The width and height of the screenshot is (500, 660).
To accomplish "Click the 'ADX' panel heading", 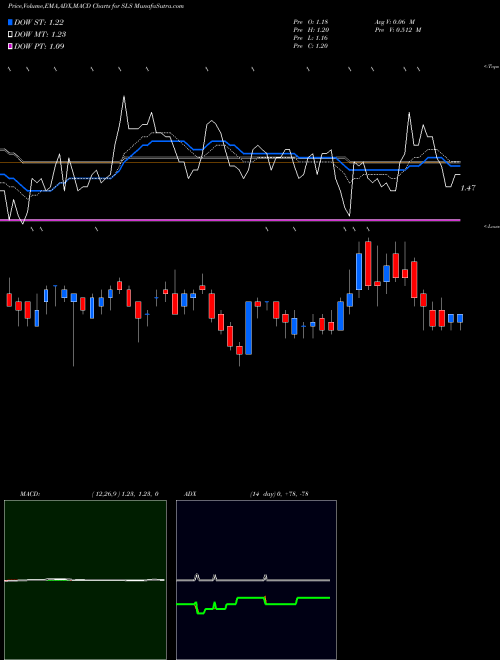I will (x=190, y=494).
